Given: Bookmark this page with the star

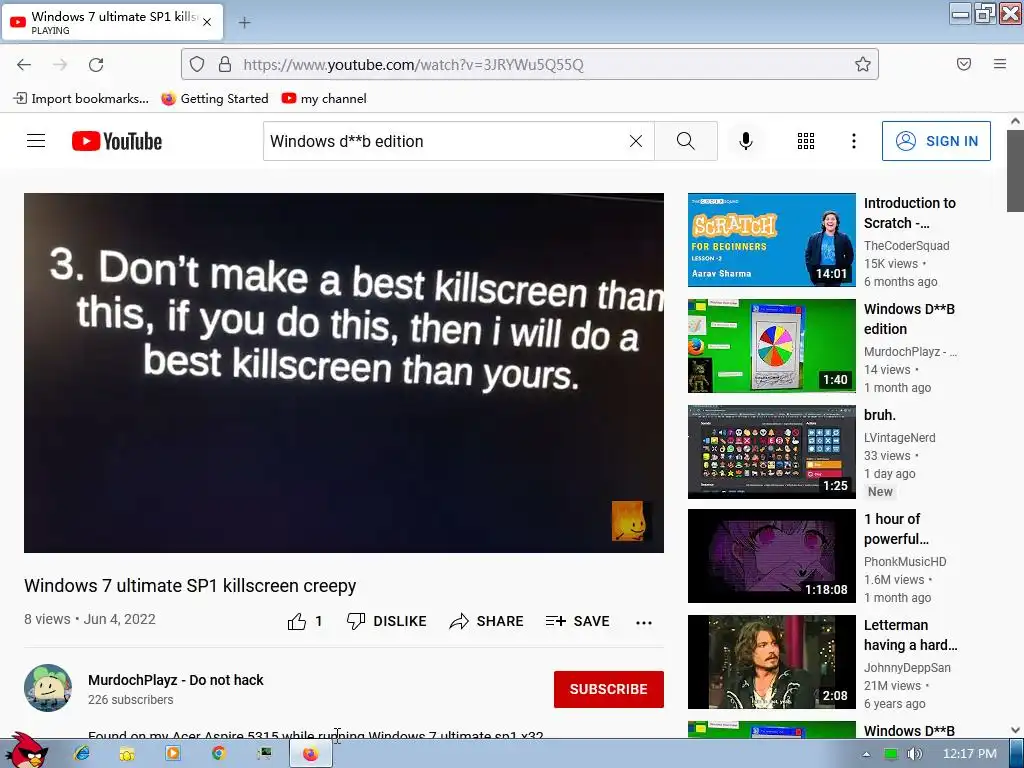Looking at the screenshot, I should (863, 64).
